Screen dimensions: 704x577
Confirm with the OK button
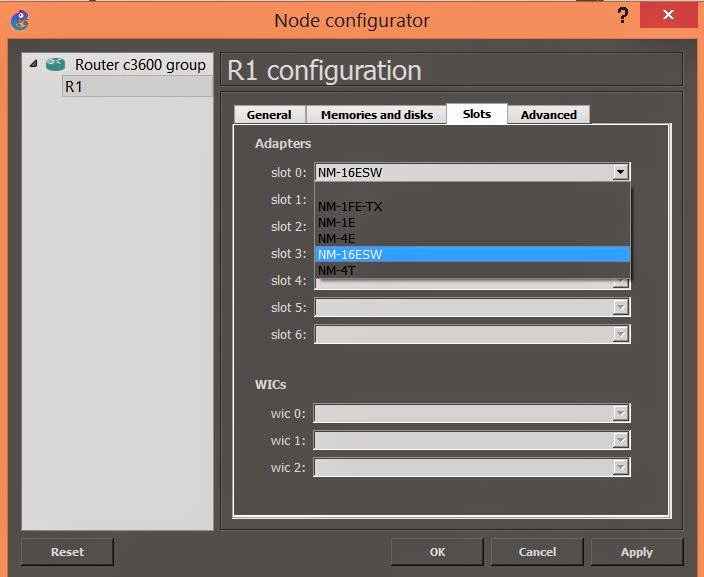coord(437,552)
